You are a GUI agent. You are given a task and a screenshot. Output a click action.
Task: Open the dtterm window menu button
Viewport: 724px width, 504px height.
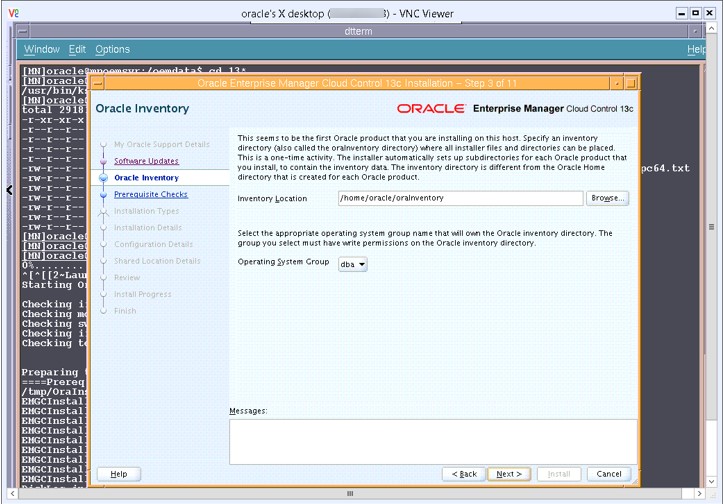(23, 31)
